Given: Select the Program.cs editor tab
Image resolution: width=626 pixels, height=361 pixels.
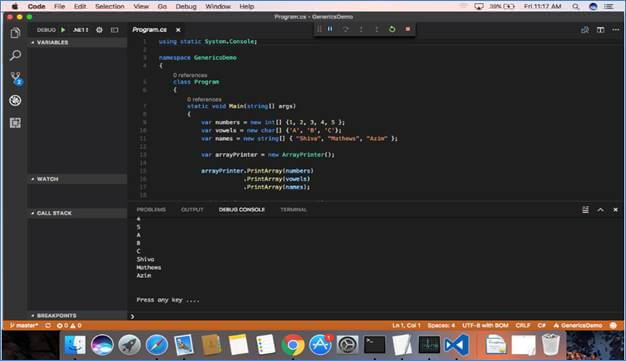Looking at the screenshot, I should pyautogui.click(x=150, y=30).
